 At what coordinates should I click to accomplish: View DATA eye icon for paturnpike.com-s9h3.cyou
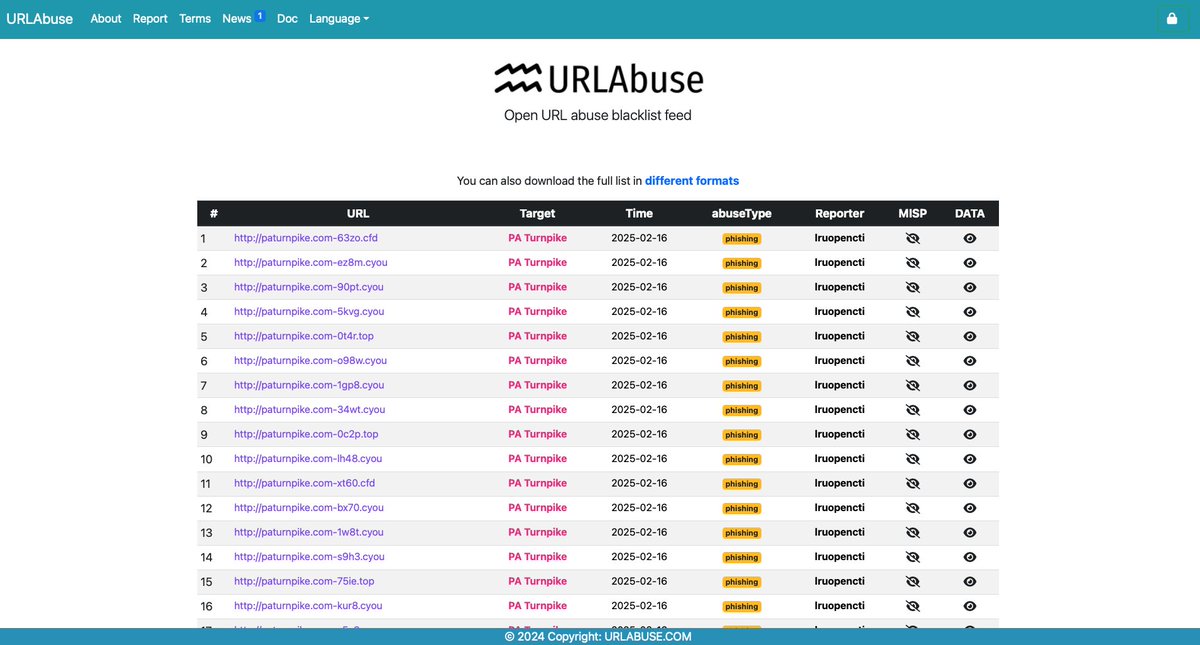[x=969, y=557]
